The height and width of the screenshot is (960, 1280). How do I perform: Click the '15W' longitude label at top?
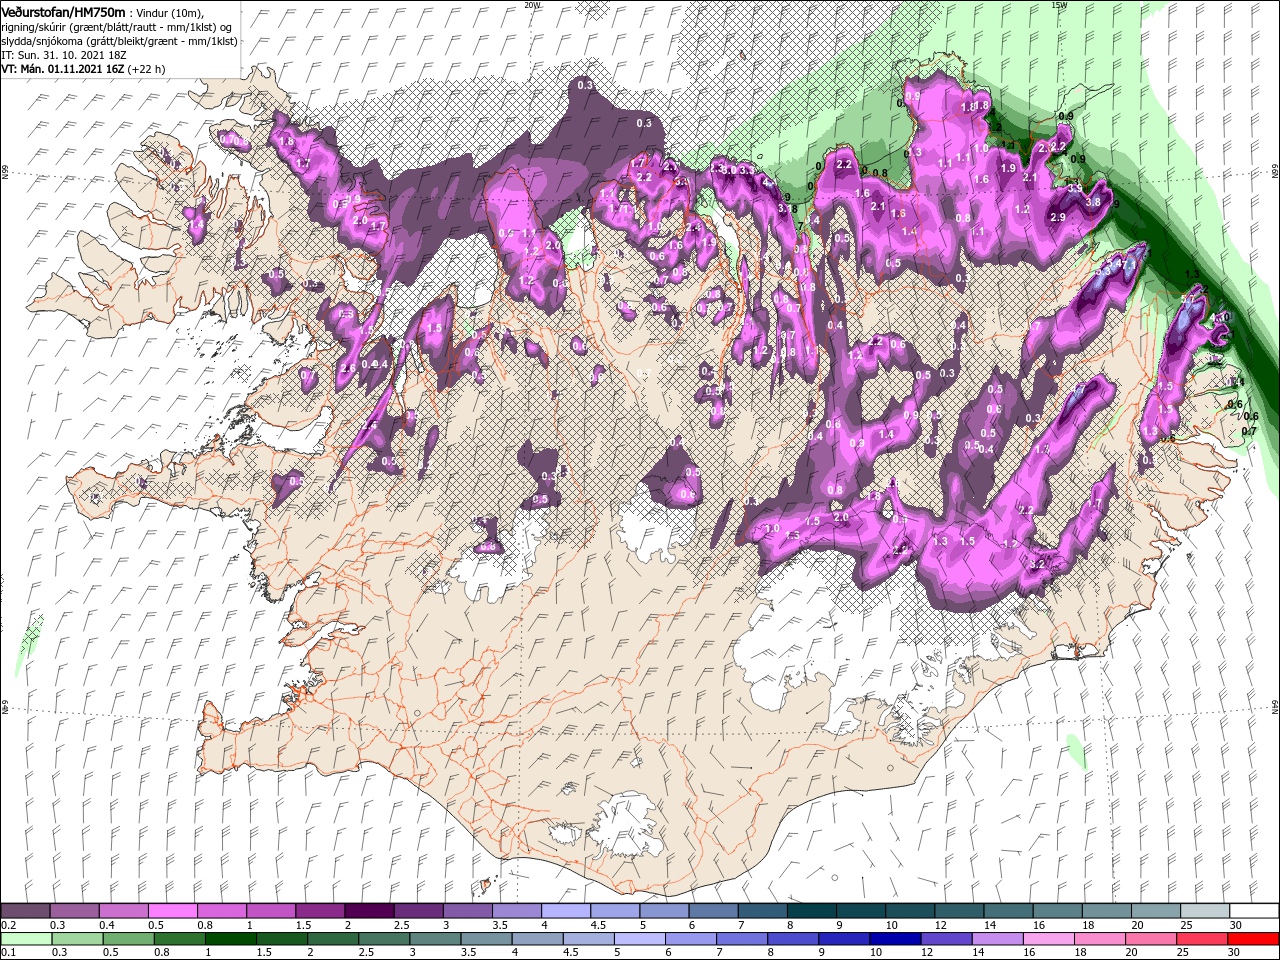pos(1059,5)
